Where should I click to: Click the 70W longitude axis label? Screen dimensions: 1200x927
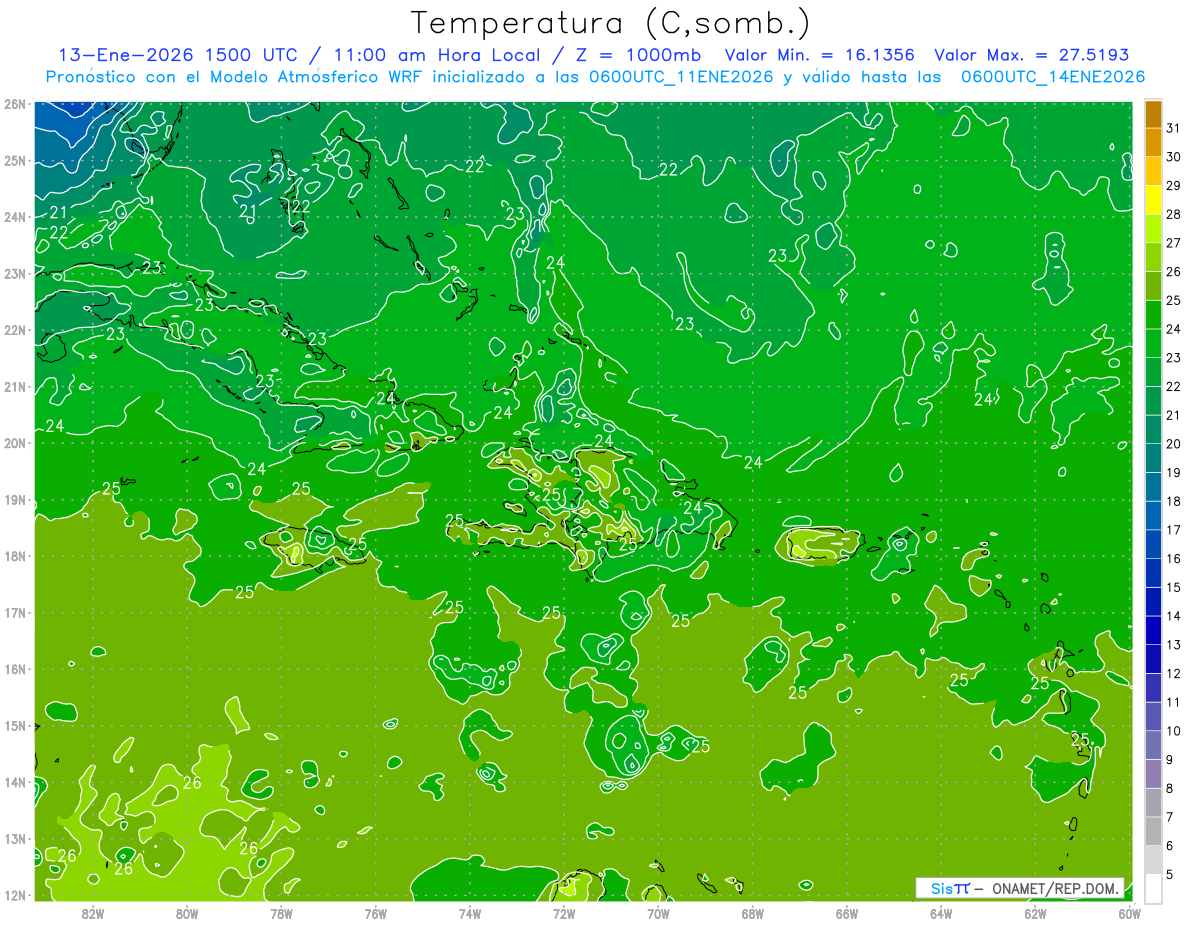point(658,913)
